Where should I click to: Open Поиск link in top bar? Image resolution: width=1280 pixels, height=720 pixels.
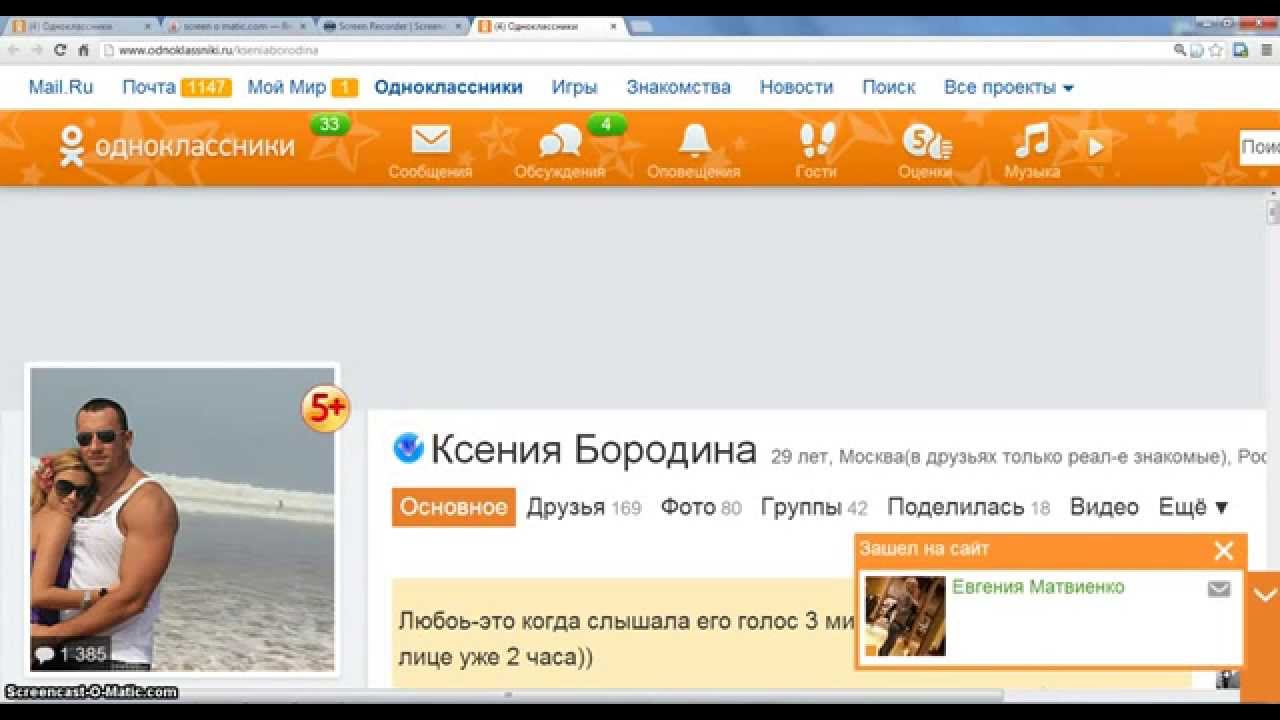pos(889,87)
